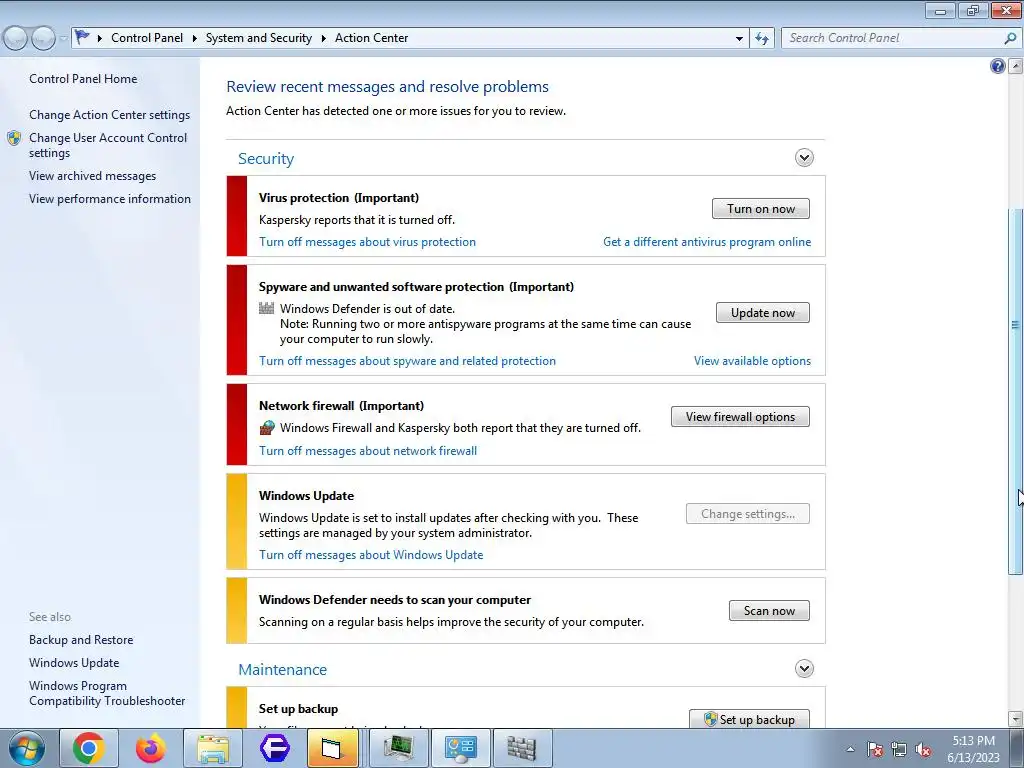This screenshot has width=1024, height=768.
Task: Click Change settings button for Windows Update
Action: pos(748,514)
